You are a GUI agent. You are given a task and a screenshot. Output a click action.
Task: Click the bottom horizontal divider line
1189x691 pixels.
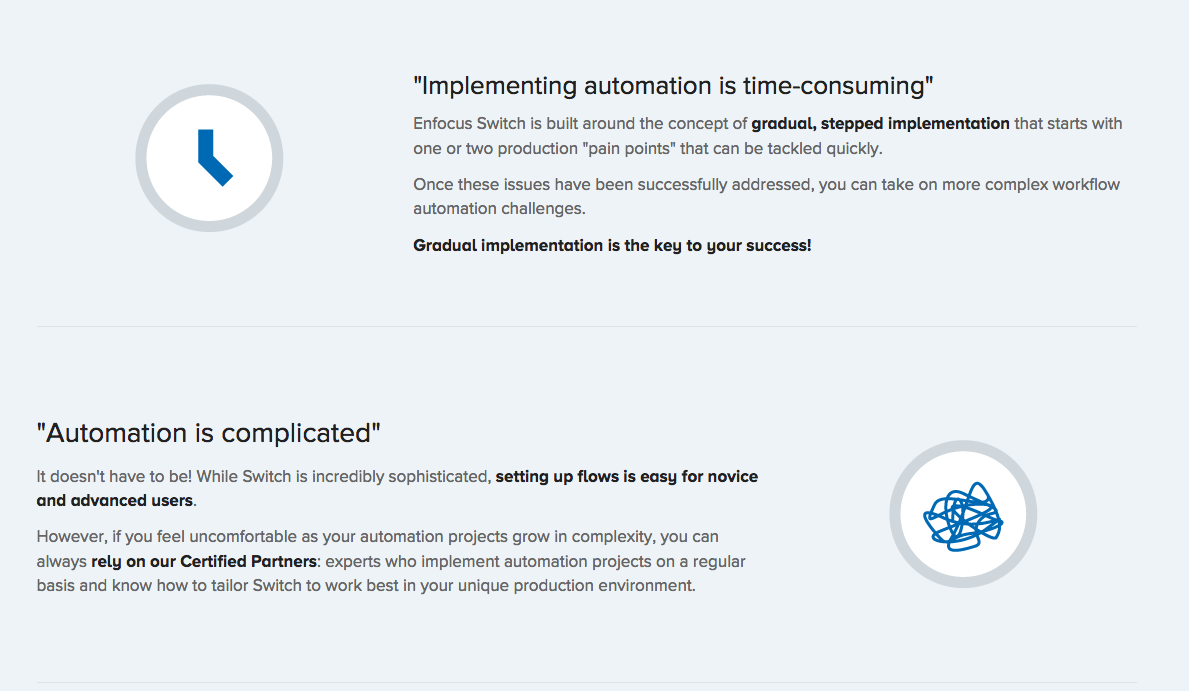pyautogui.click(x=586, y=682)
